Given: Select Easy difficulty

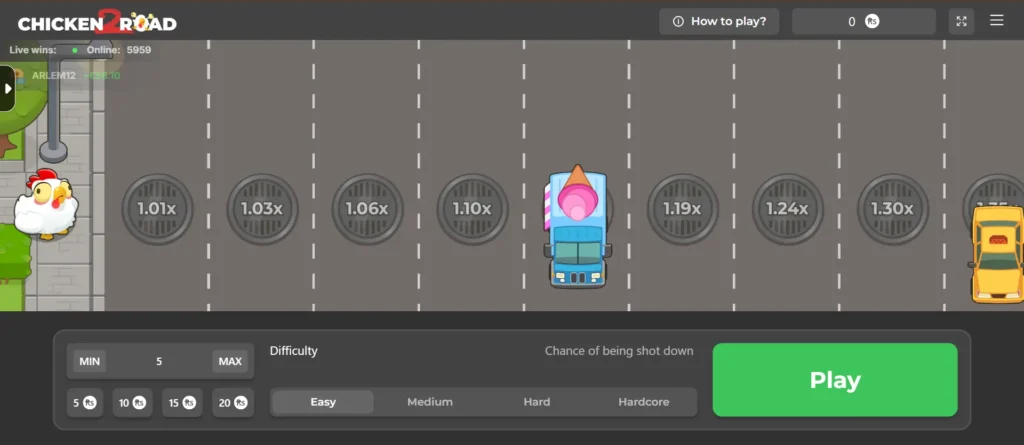Looking at the screenshot, I should pyautogui.click(x=323, y=402).
